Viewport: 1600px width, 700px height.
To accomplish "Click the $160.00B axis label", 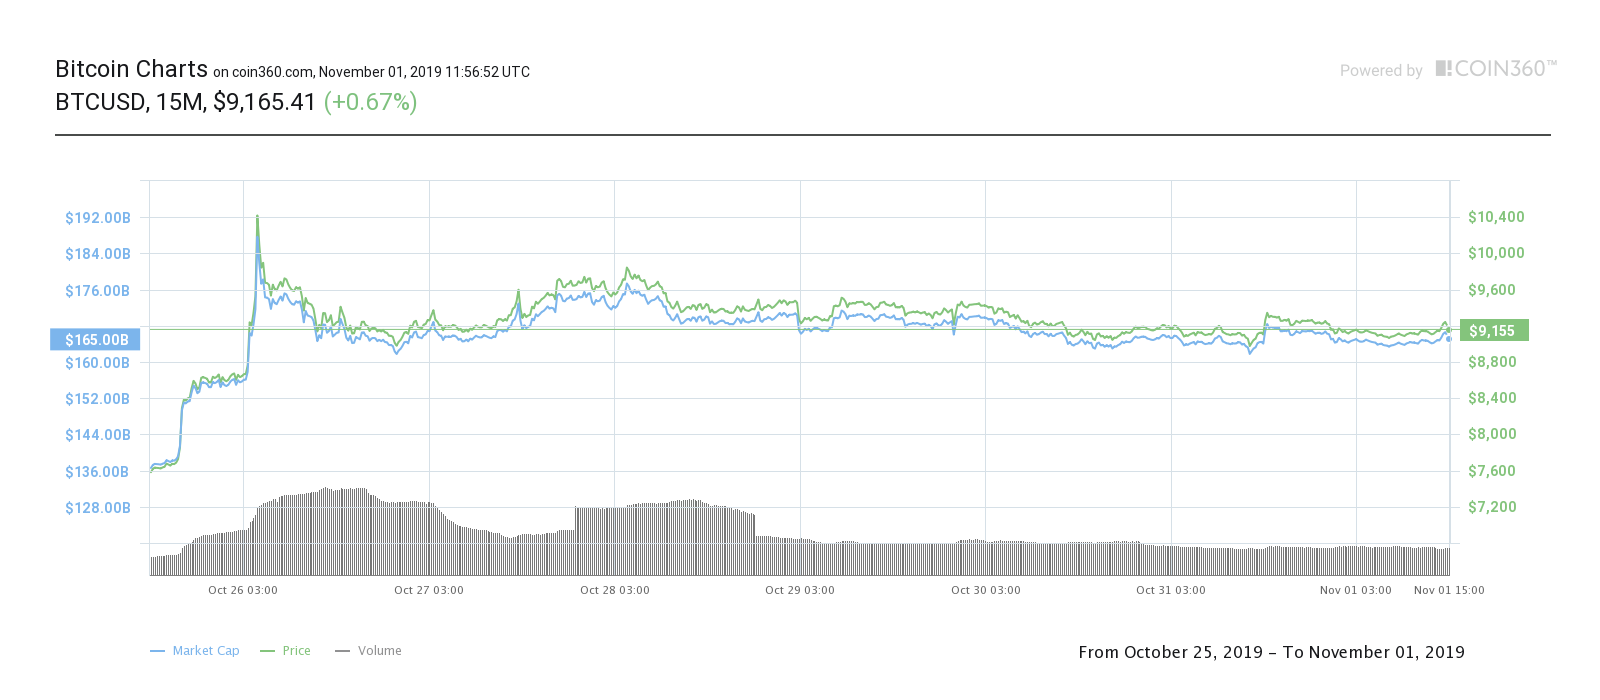I will click(x=98, y=363).
